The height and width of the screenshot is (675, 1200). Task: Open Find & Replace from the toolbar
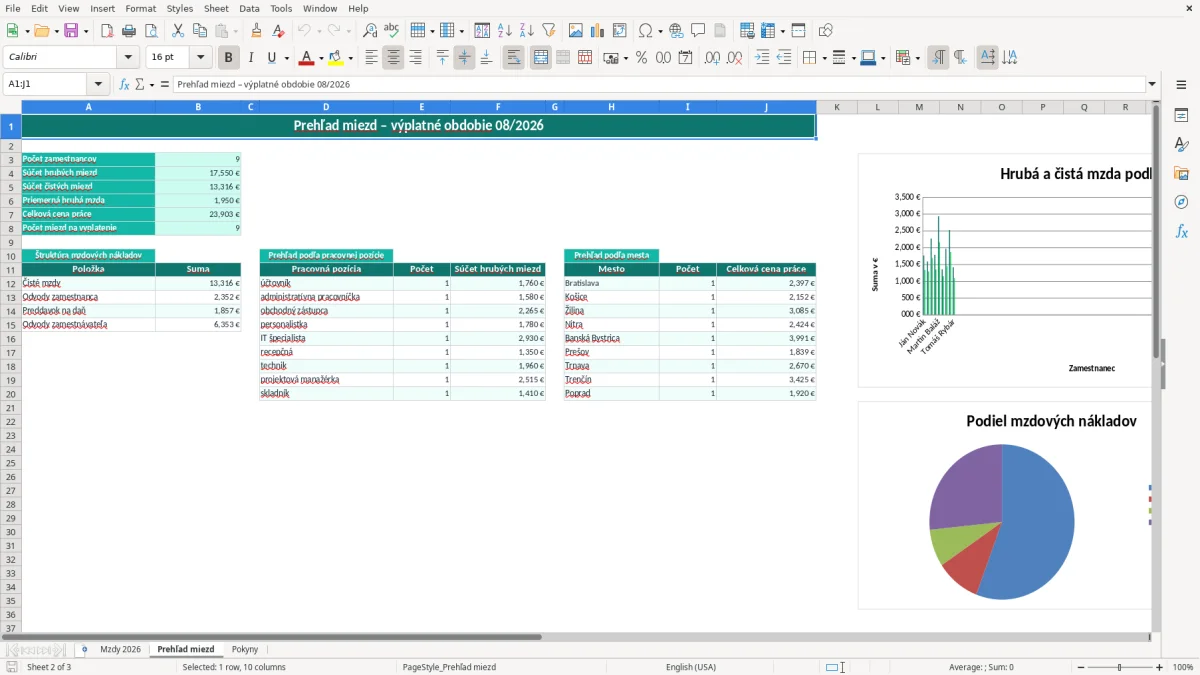(x=370, y=31)
